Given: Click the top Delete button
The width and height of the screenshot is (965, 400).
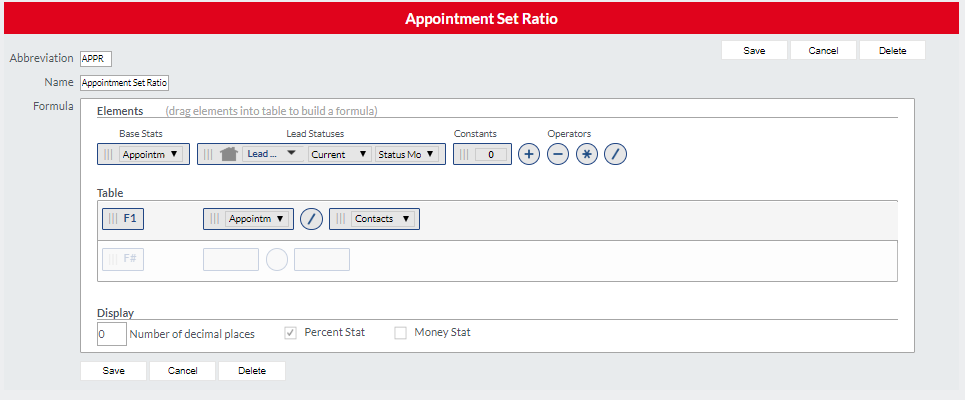Looking at the screenshot, I should 892,50.
